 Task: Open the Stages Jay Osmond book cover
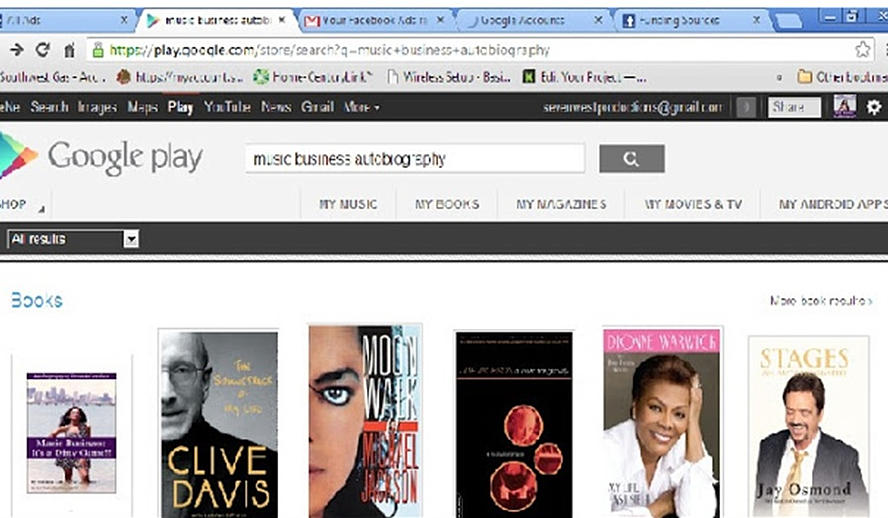808,426
